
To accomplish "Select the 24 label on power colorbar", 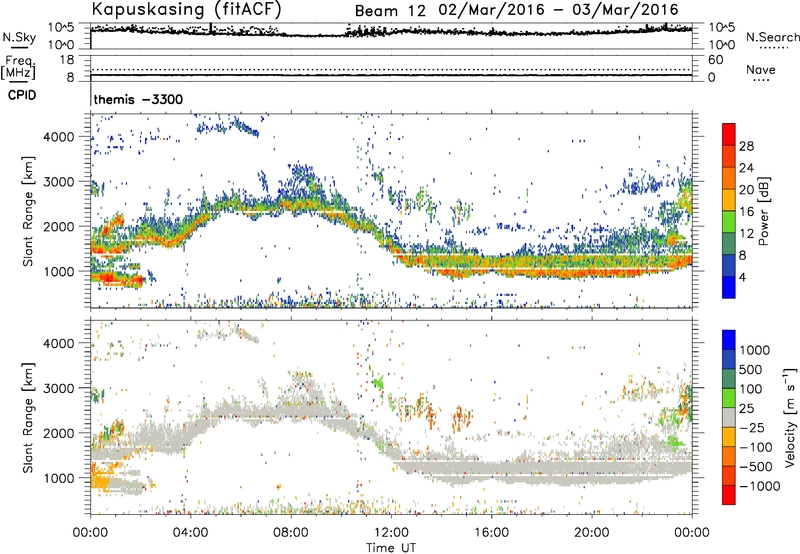I will pyautogui.click(x=746, y=168).
